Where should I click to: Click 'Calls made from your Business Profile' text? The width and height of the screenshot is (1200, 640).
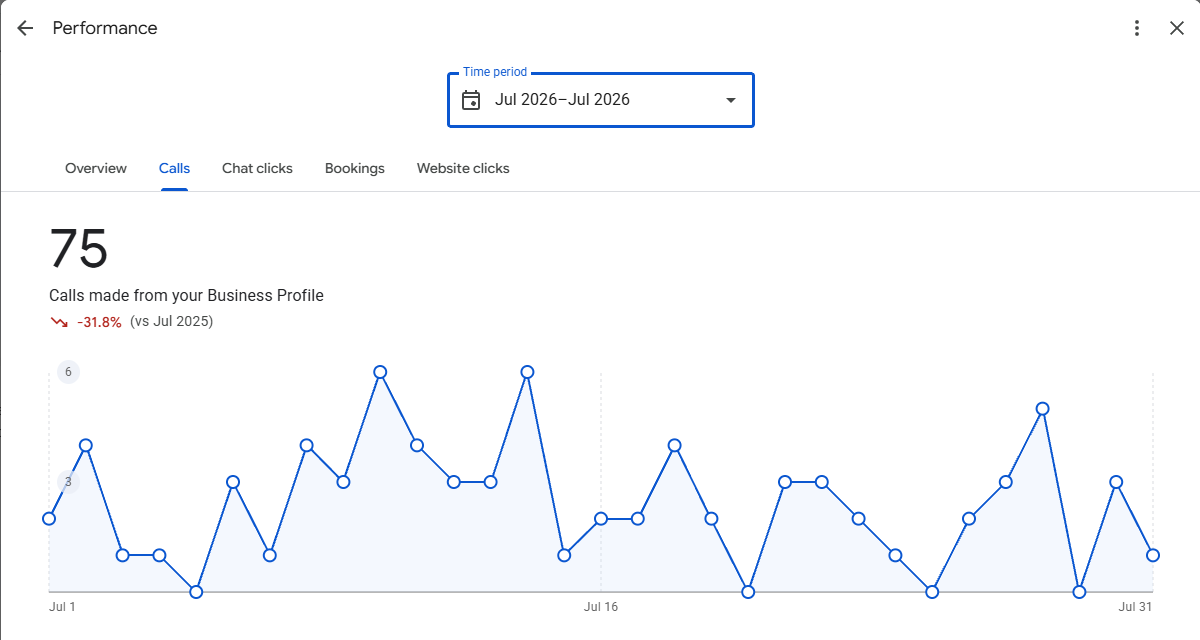[187, 295]
